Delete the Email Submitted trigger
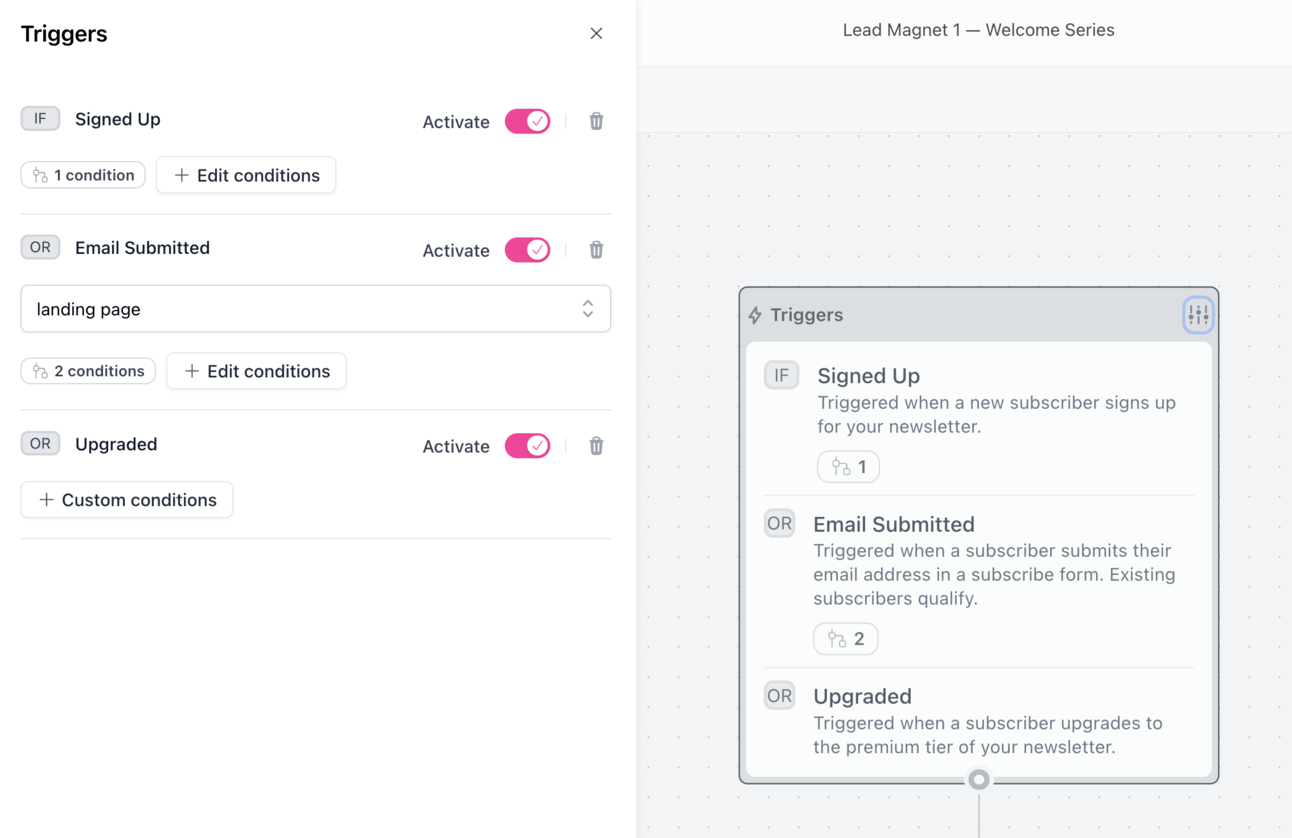Viewport: 1292px width, 838px height. (596, 250)
